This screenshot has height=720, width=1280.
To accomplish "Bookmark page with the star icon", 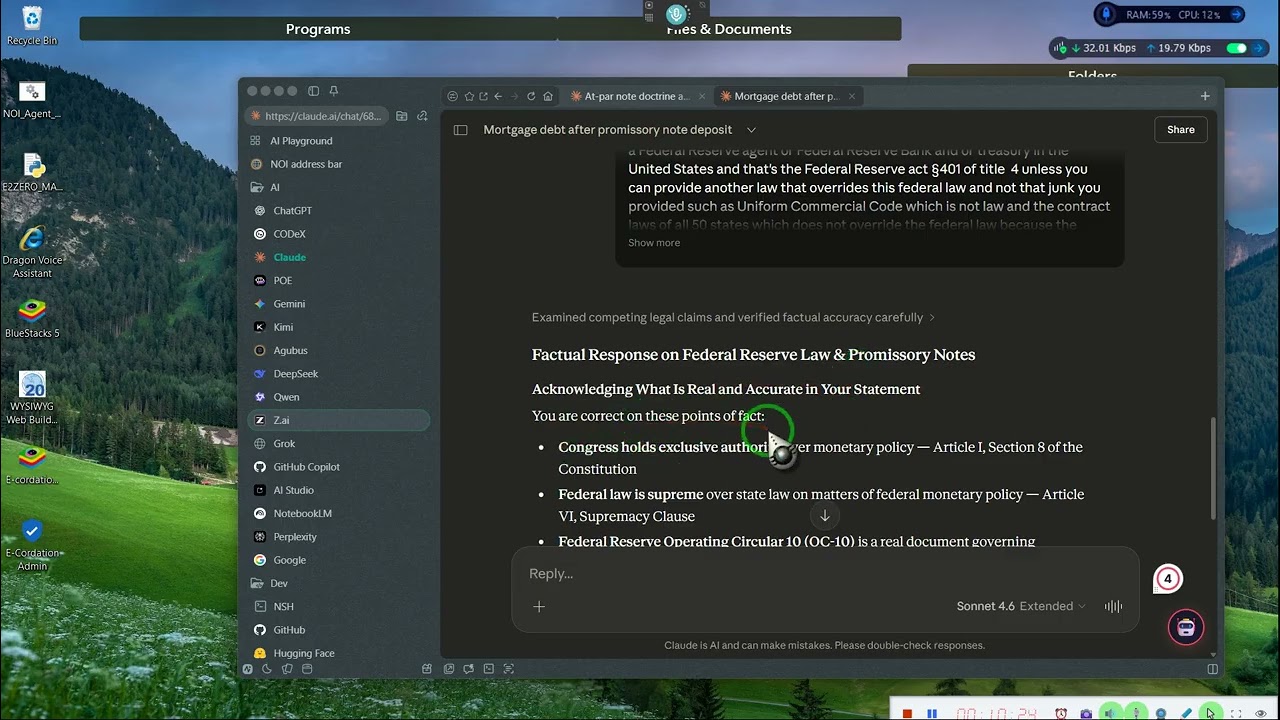I will [x=469, y=96].
